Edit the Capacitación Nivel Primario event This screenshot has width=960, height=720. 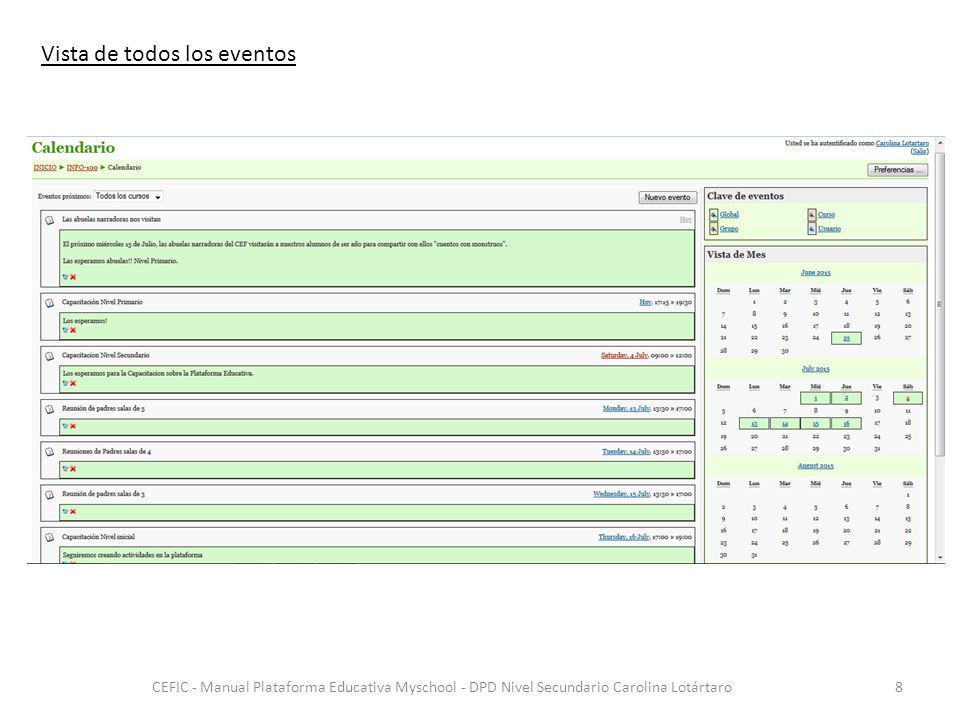tap(66, 330)
